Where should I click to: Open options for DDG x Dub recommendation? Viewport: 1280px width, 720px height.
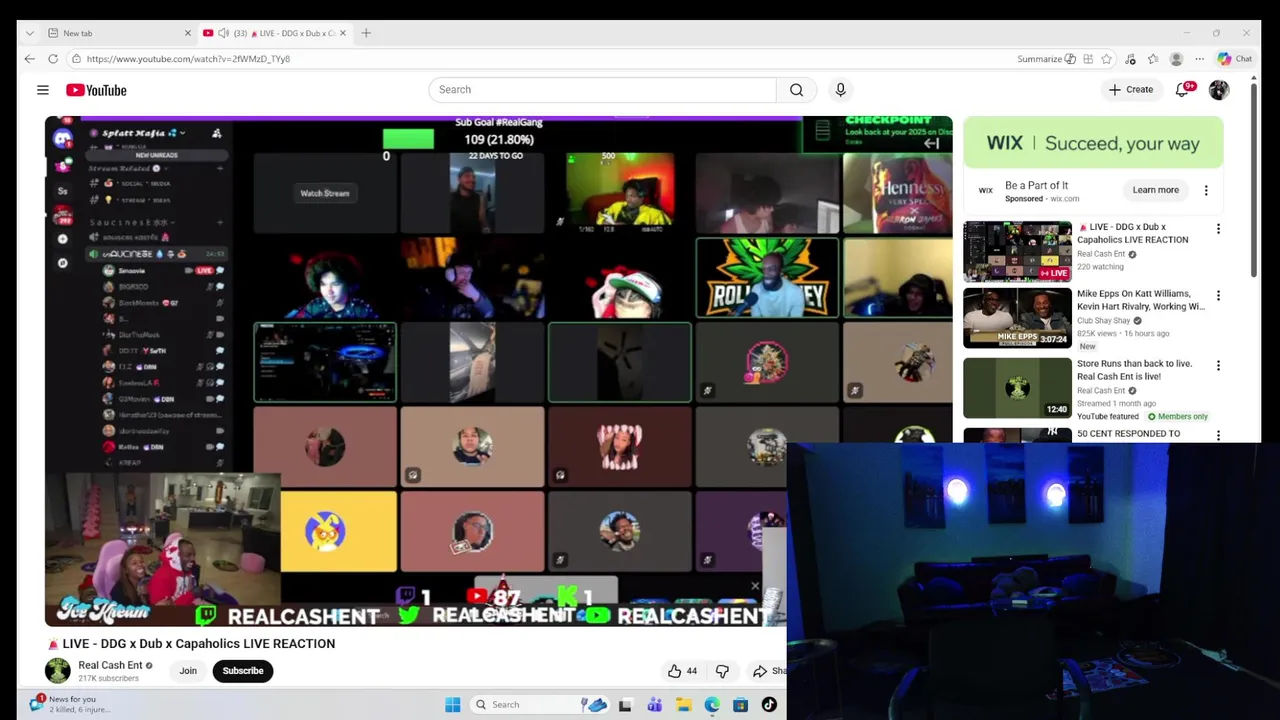click(x=1218, y=229)
